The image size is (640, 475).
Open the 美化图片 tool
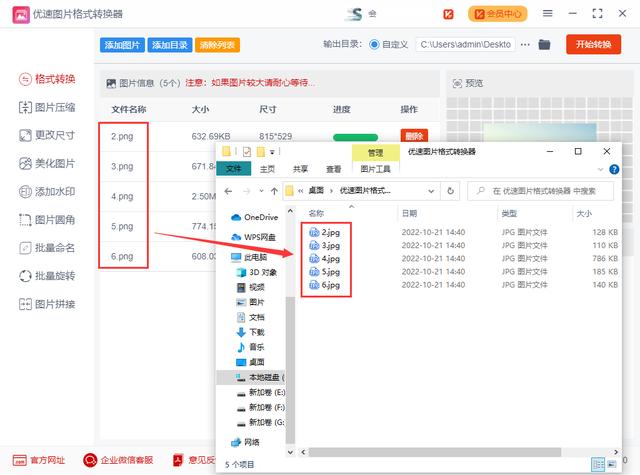pos(47,164)
